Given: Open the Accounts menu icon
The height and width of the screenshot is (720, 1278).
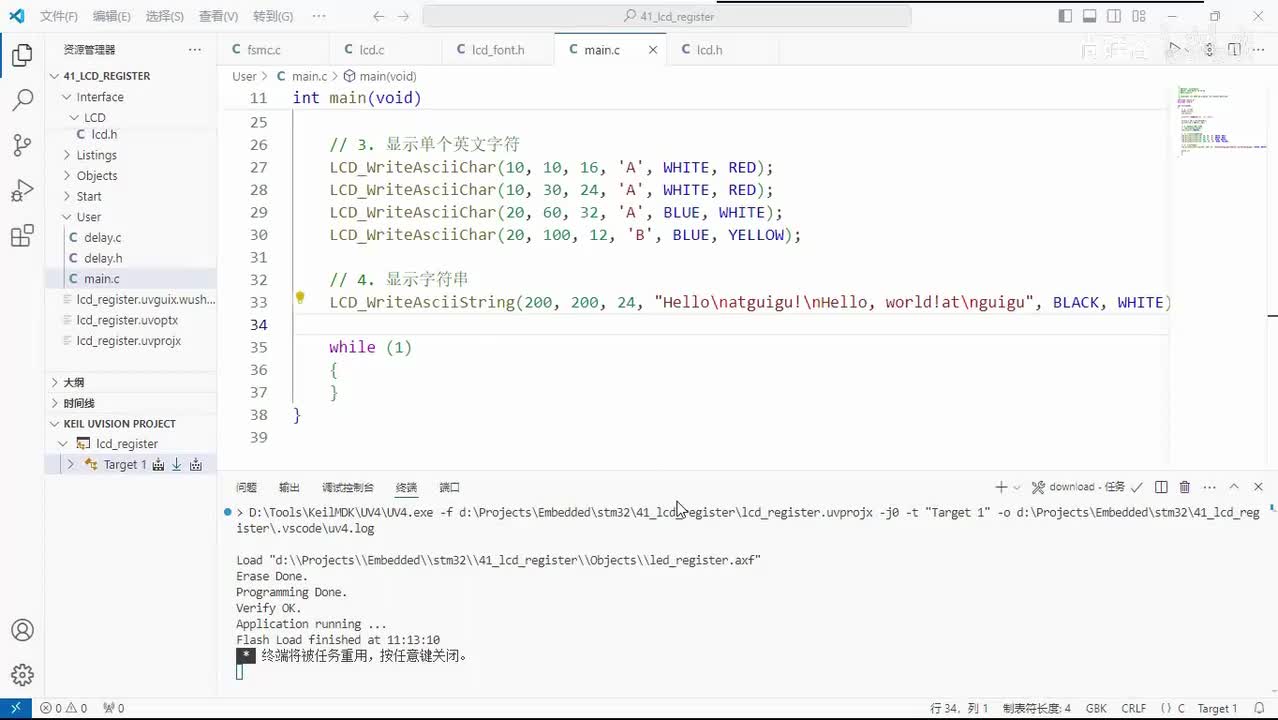Looking at the screenshot, I should coord(22,630).
